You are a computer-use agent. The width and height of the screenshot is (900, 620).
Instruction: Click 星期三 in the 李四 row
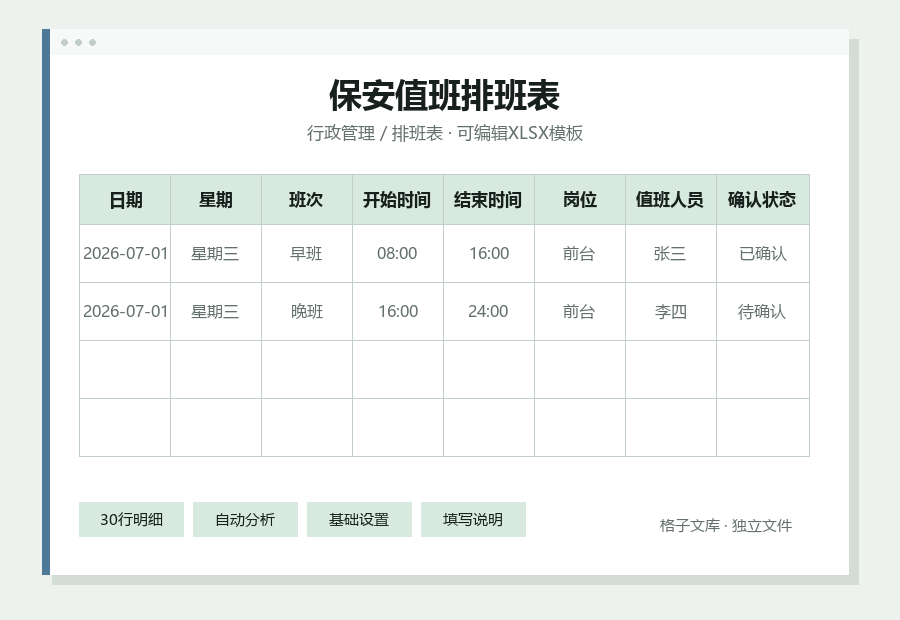coord(216,311)
